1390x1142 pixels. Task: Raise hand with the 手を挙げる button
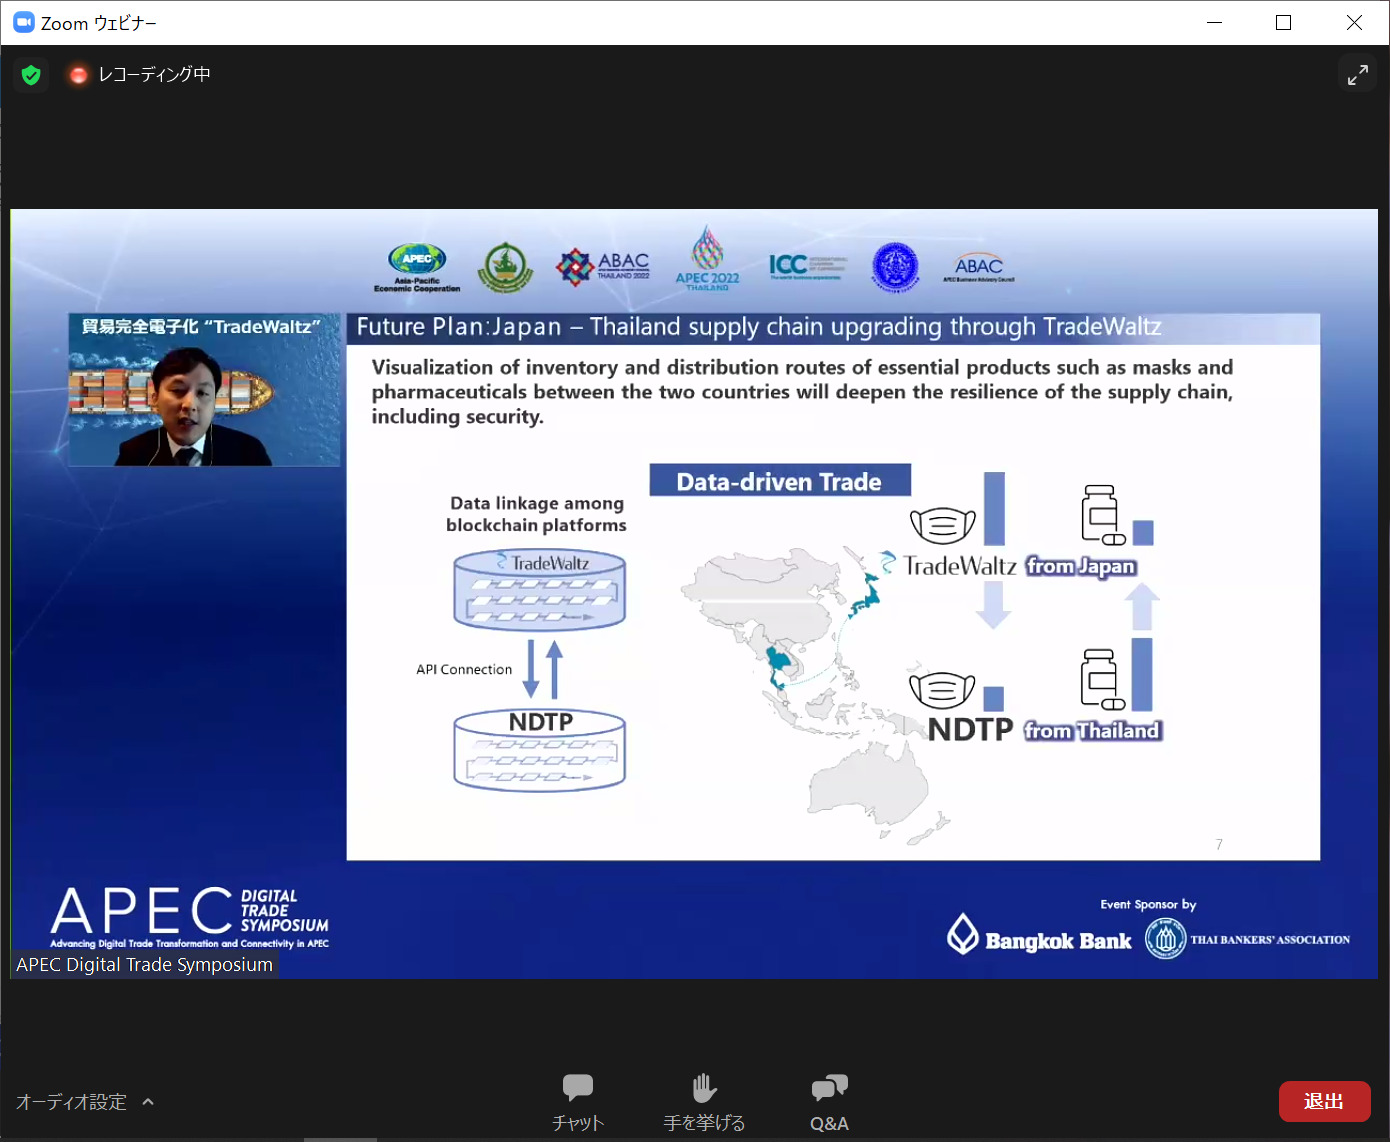coord(704,1103)
